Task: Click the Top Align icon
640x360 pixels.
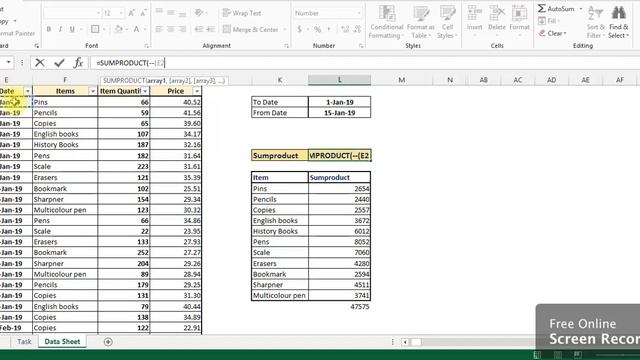Action: [x=159, y=13]
